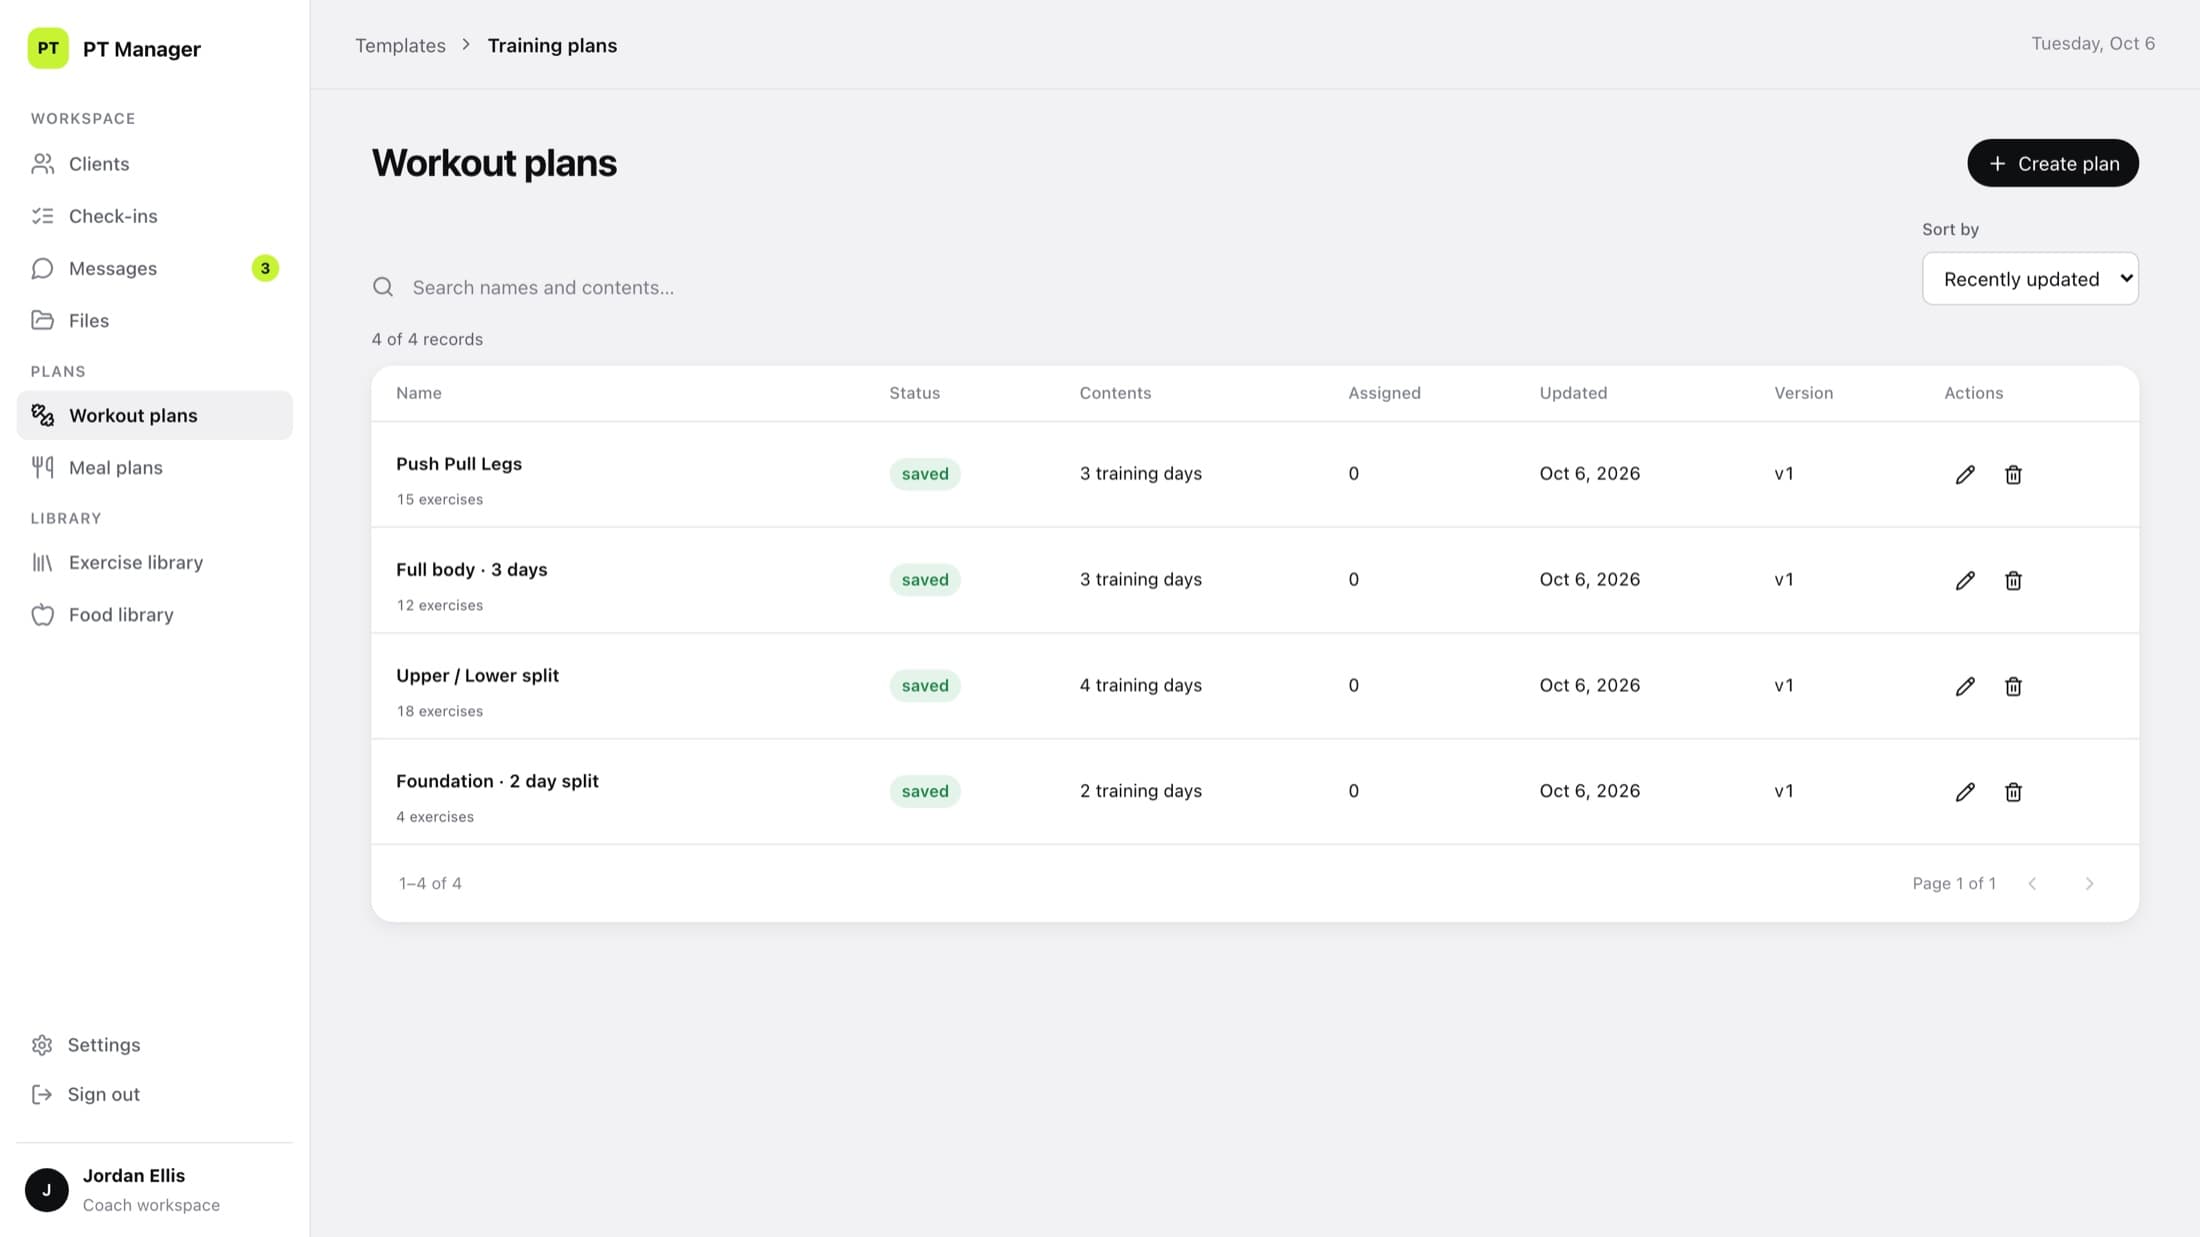This screenshot has height=1237, width=2200.
Task: Open Clients in the sidebar
Action: click(155, 163)
